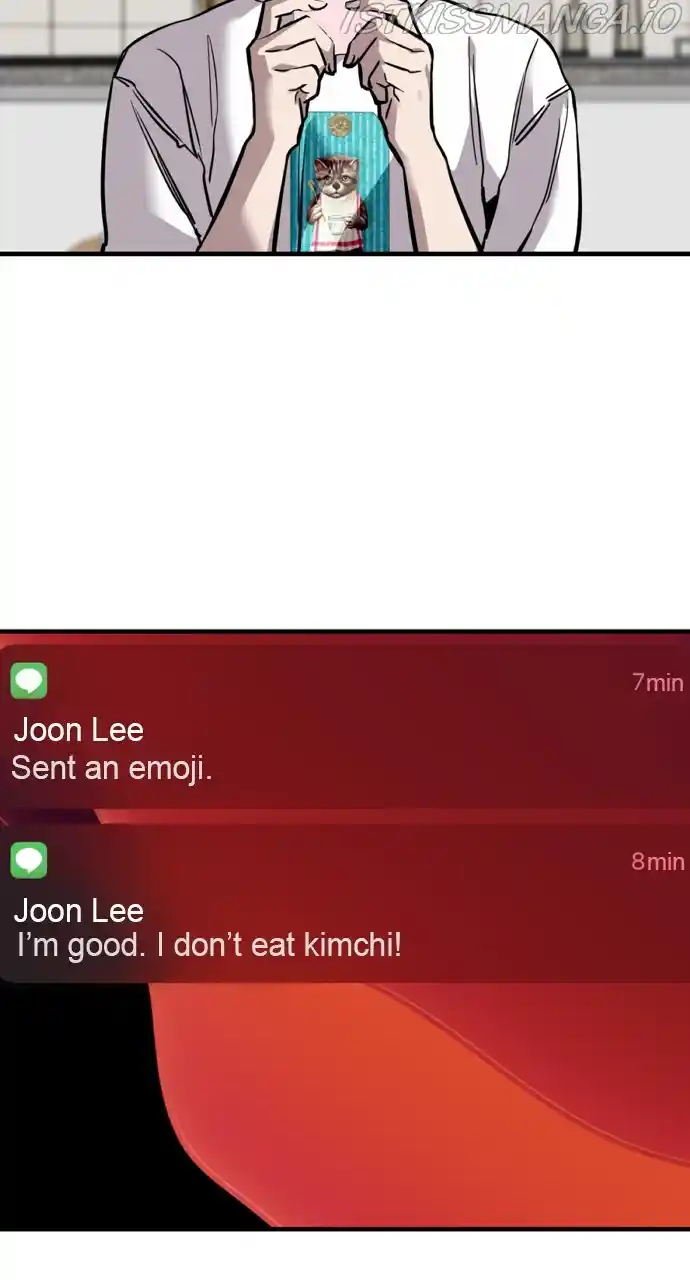The image size is (690, 1280).
Task: Click the 1STKISSMANGA.IO watermark
Action: pos(510,19)
